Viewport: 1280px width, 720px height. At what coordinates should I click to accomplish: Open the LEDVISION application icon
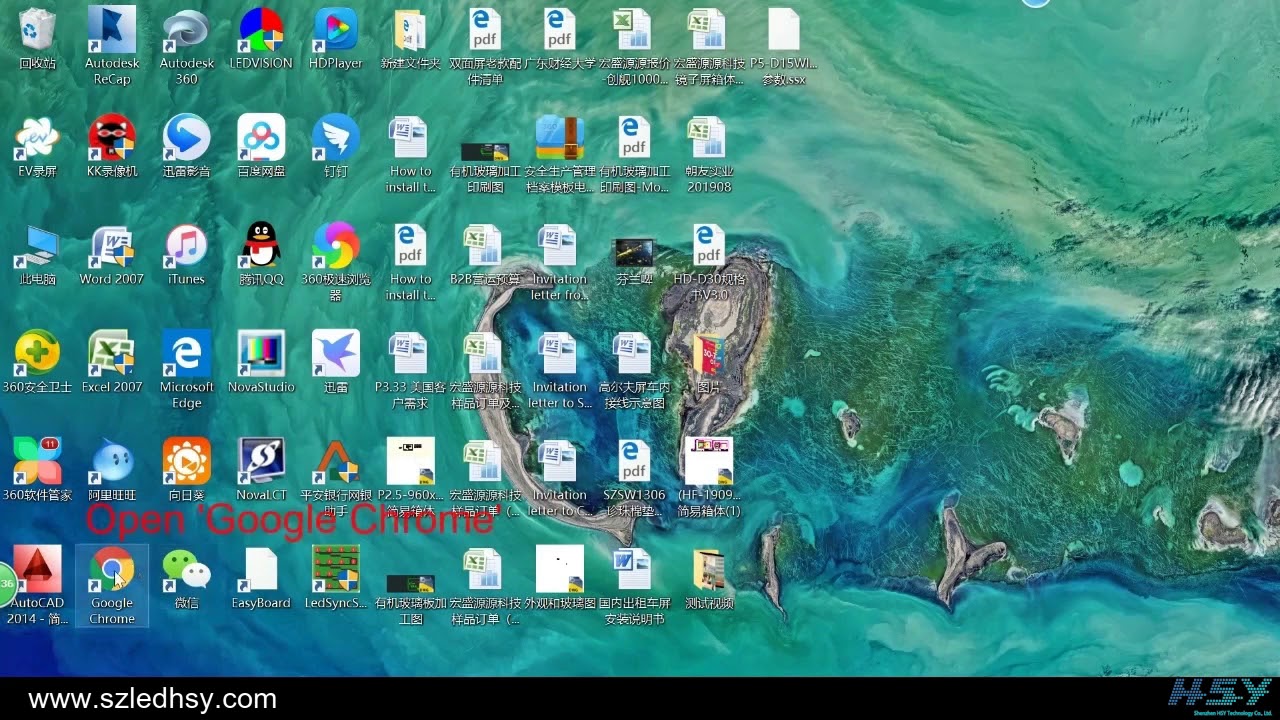pyautogui.click(x=261, y=40)
